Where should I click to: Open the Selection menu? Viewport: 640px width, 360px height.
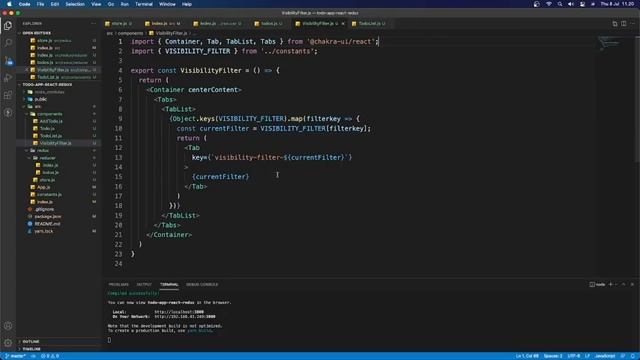click(75, 4)
